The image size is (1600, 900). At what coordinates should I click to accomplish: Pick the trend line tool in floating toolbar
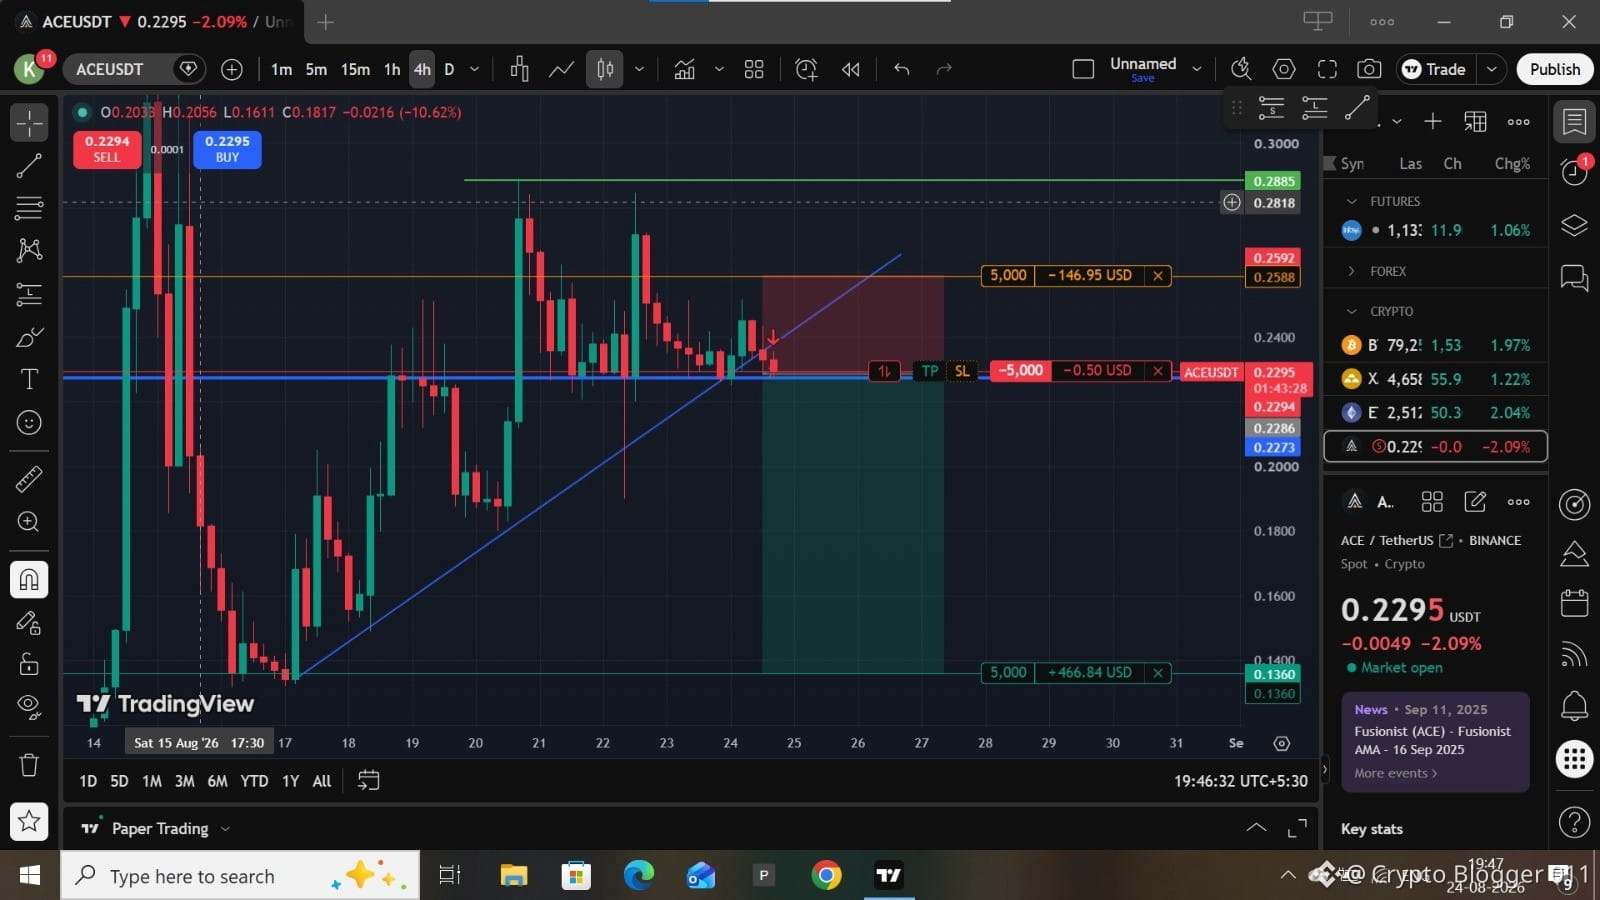coord(1357,108)
